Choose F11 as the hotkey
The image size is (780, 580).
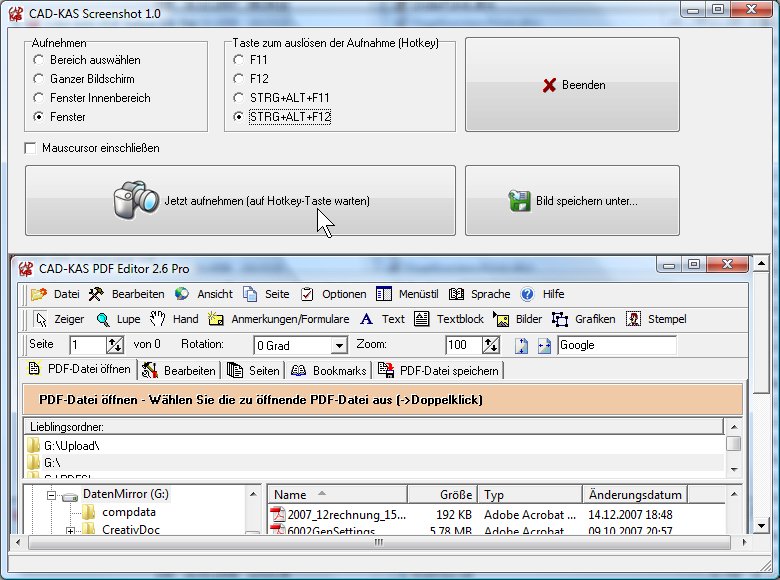[x=238, y=60]
